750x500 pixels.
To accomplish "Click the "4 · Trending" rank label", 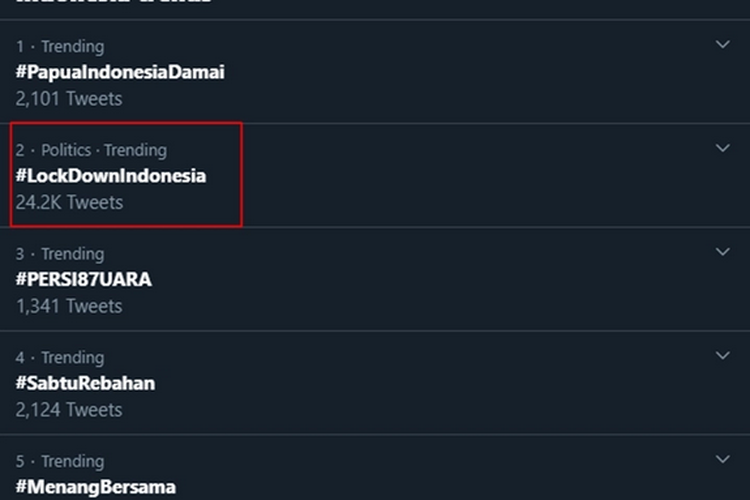I will pos(60,357).
